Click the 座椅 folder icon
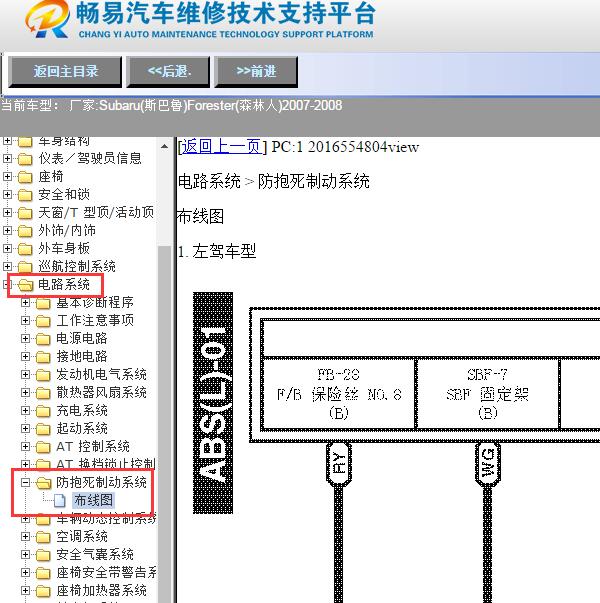This screenshot has width=600, height=603. pos(25,177)
